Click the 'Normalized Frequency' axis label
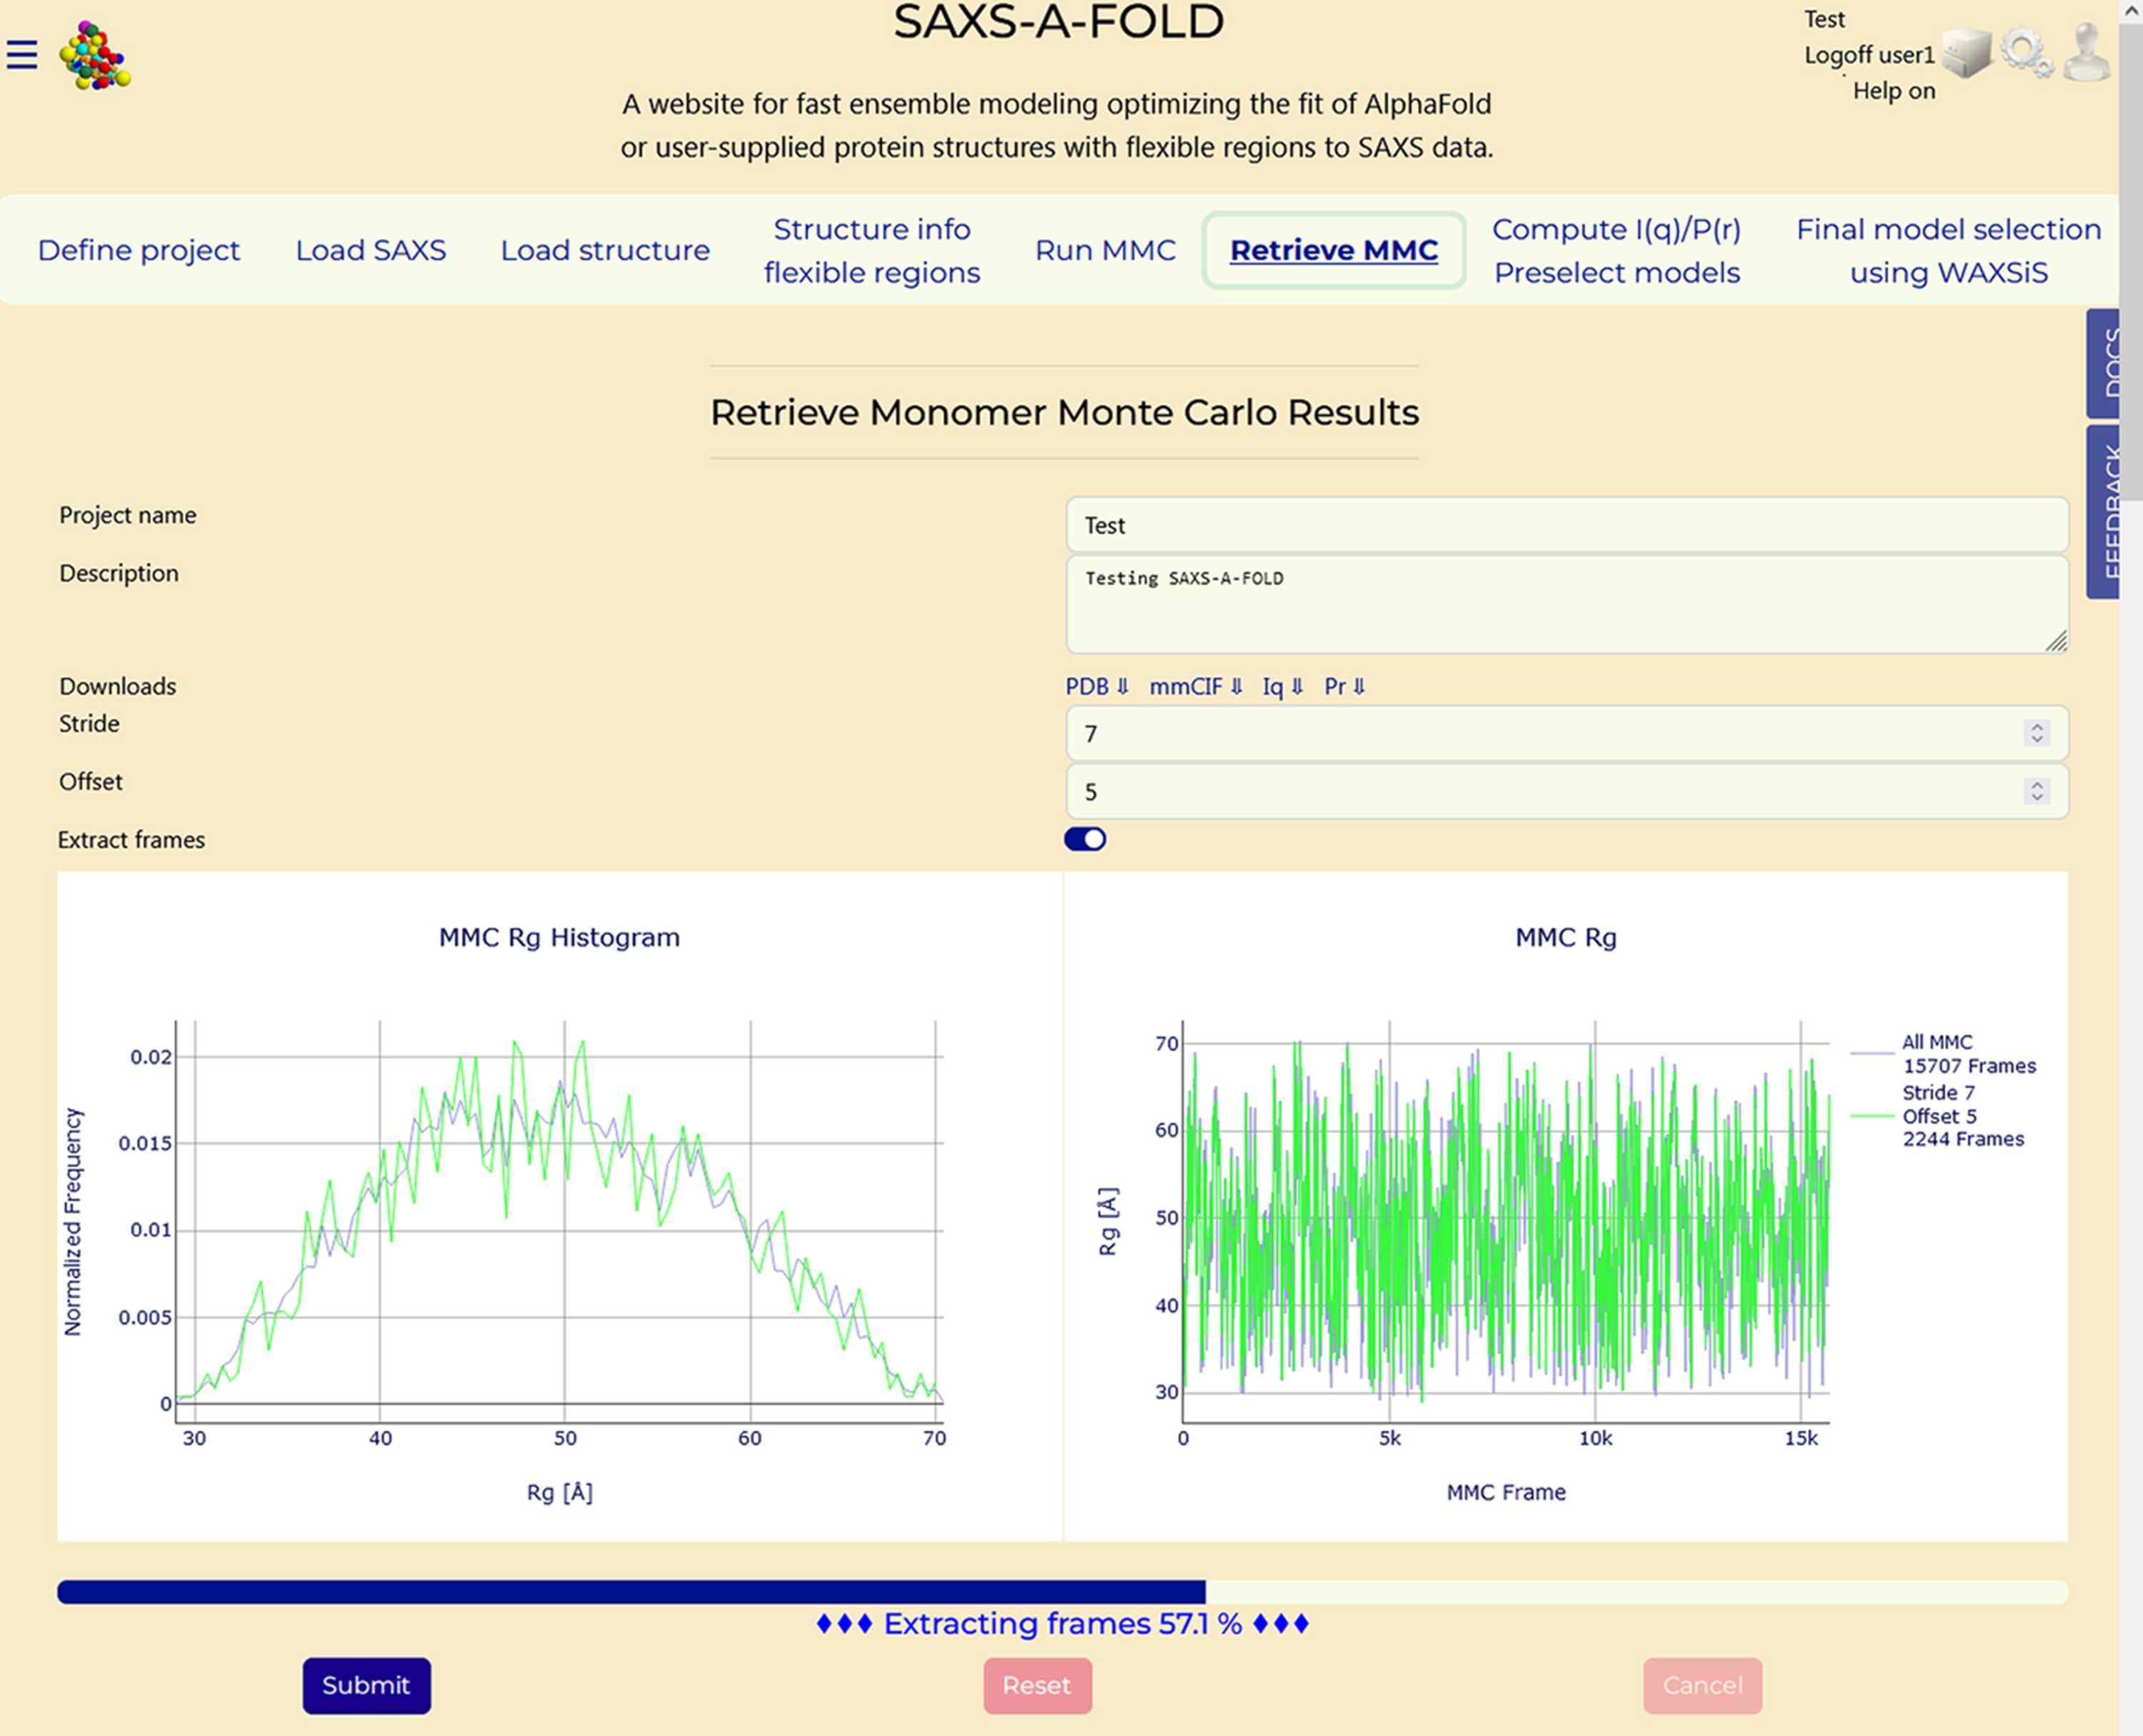Image resolution: width=2143 pixels, height=1736 pixels. tap(73, 1221)
